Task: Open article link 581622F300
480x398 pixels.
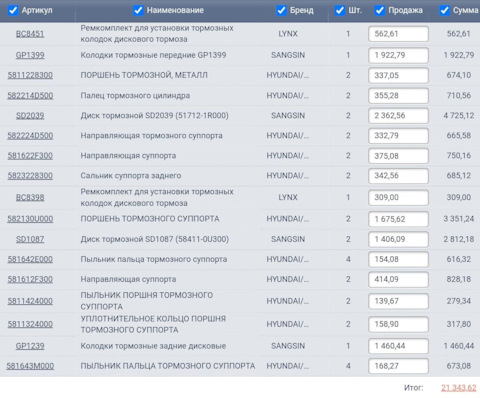Action: pos(30,156)
